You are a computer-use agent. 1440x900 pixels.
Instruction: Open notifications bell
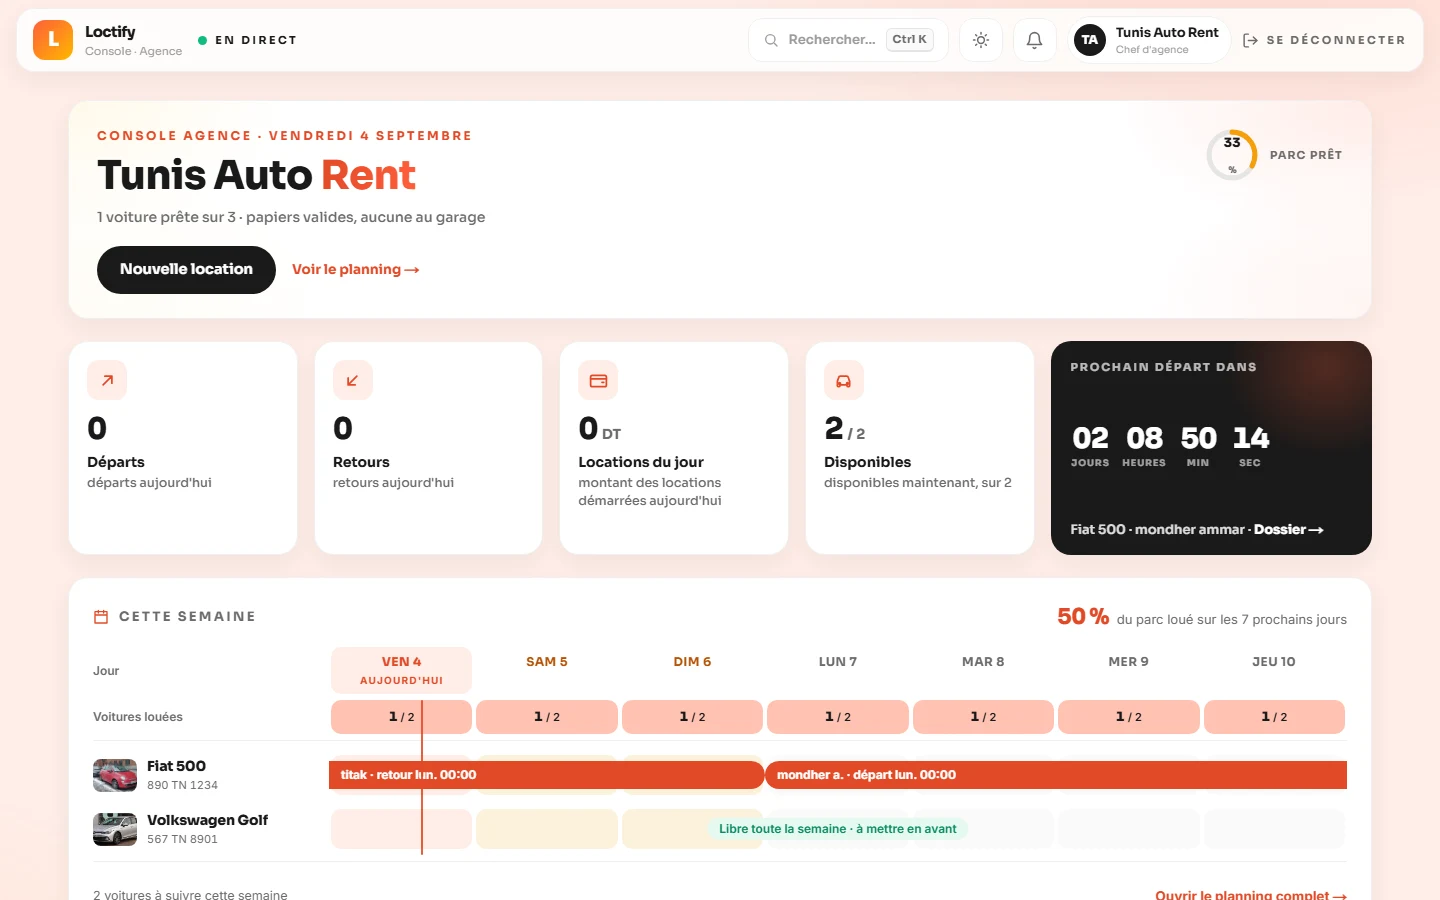[x=1035, y=40]
